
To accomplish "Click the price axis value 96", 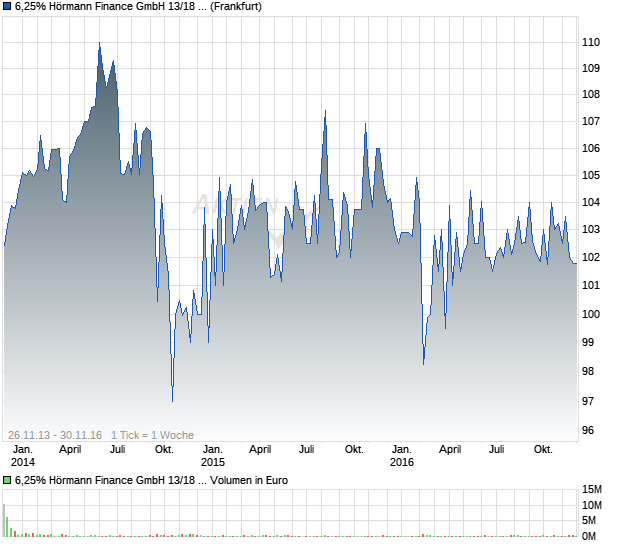I will pyautogui.click(x=588, y=431).
